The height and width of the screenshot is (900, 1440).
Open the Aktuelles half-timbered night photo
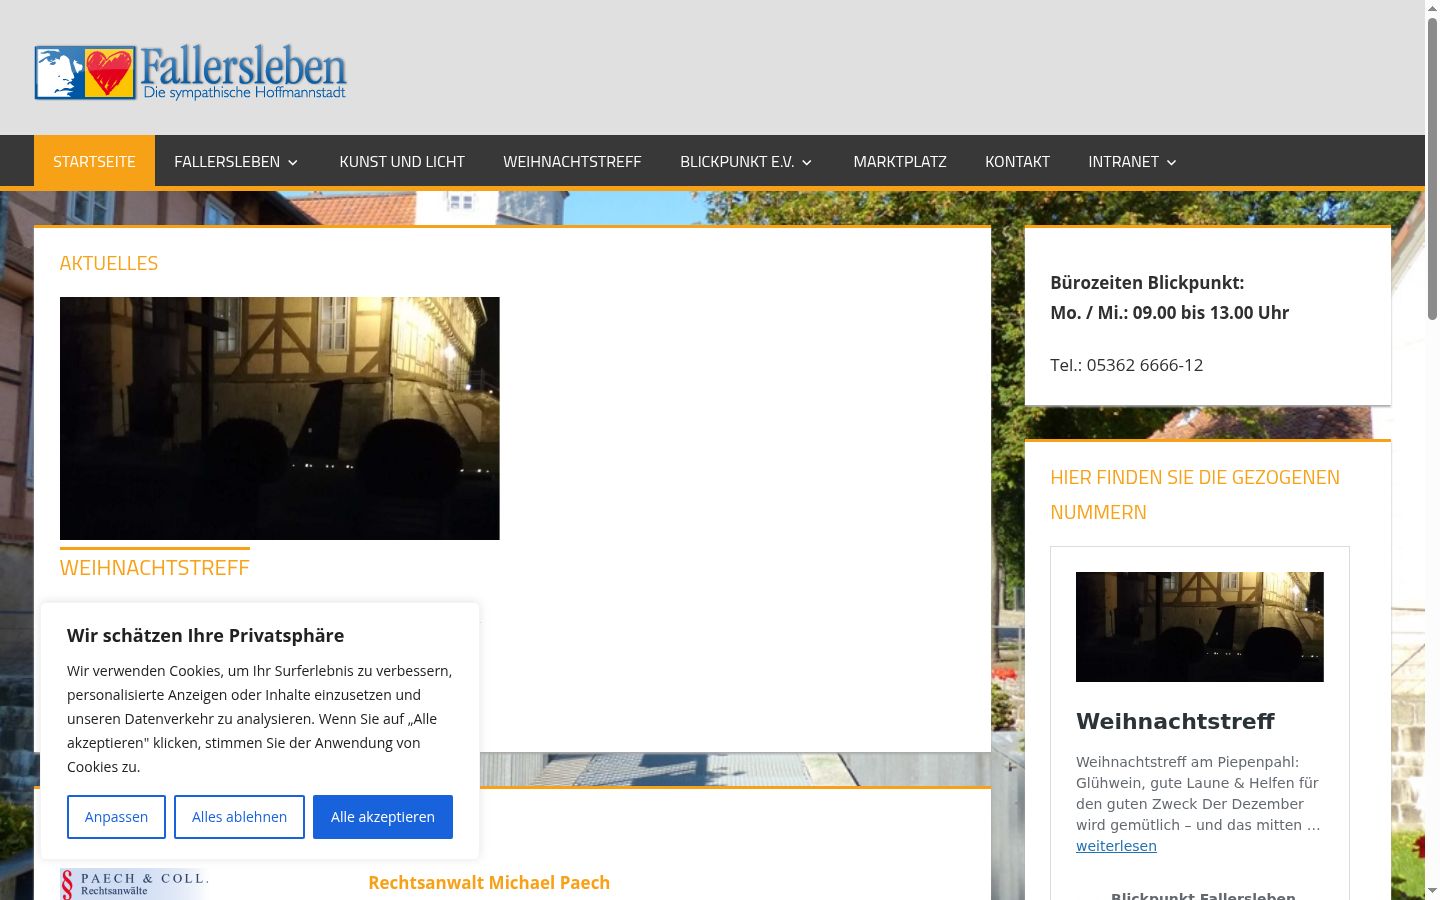coord(280,418)
